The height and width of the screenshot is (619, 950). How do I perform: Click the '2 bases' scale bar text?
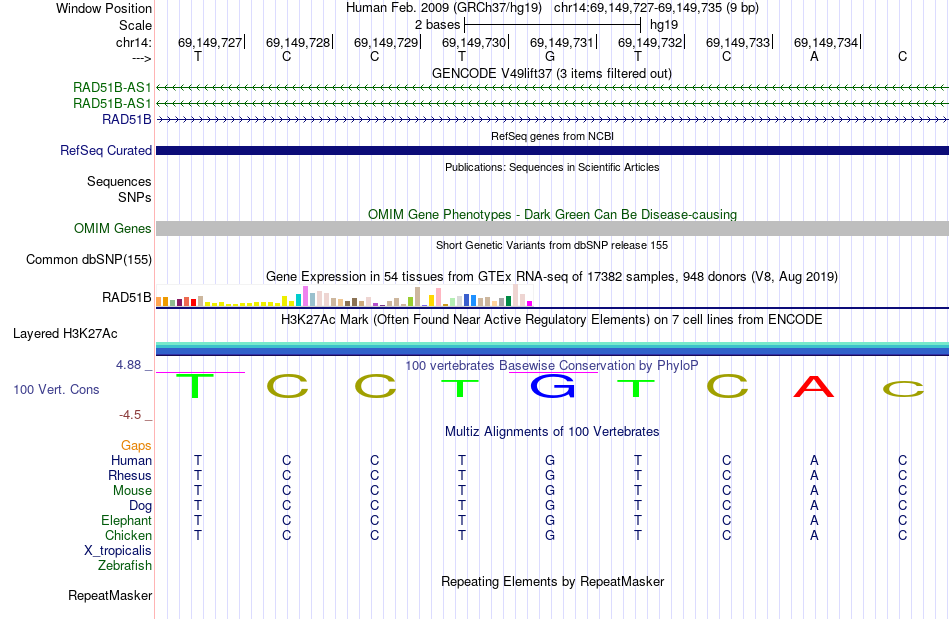click(437, 25)
